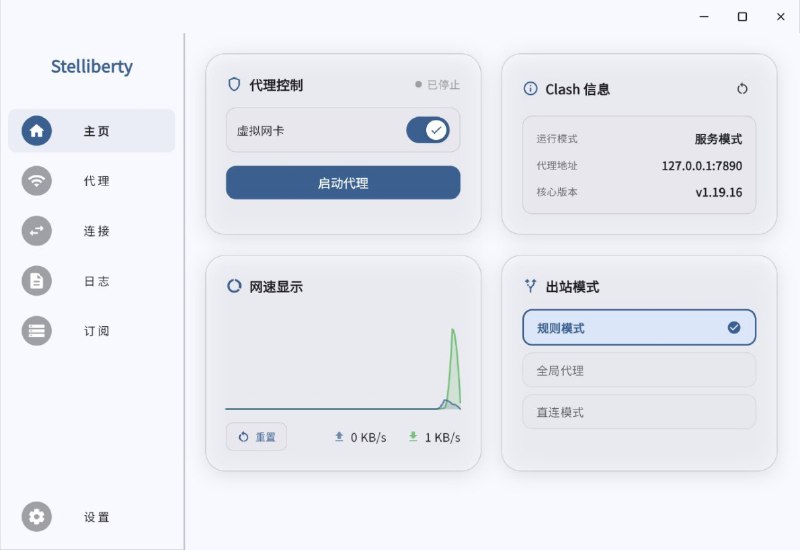Select 规则模式 outbound mode
The height and width of the screenshot is (550, 800).
(x=639, y=328)
